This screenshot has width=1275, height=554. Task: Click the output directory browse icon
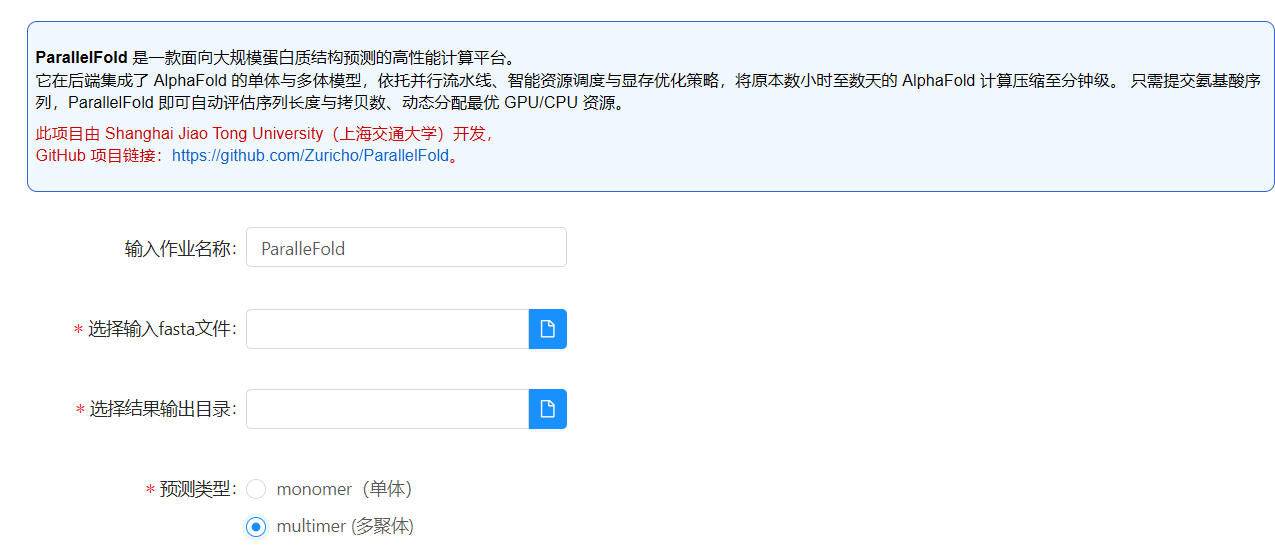tap(547, 409)
